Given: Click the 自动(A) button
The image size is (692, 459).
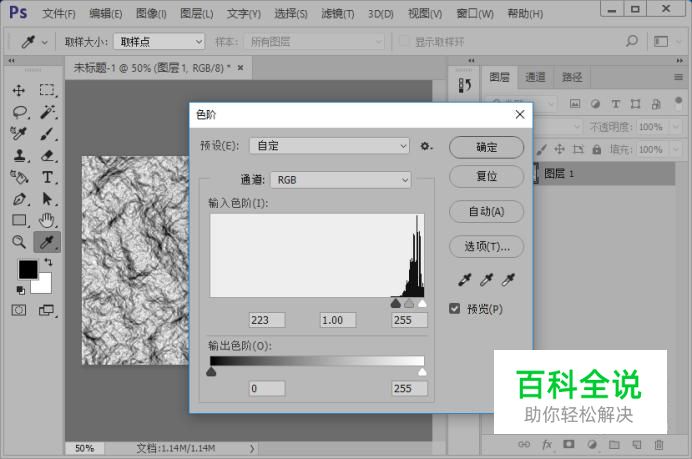Looking at the screenshot, I should point(487,212).
